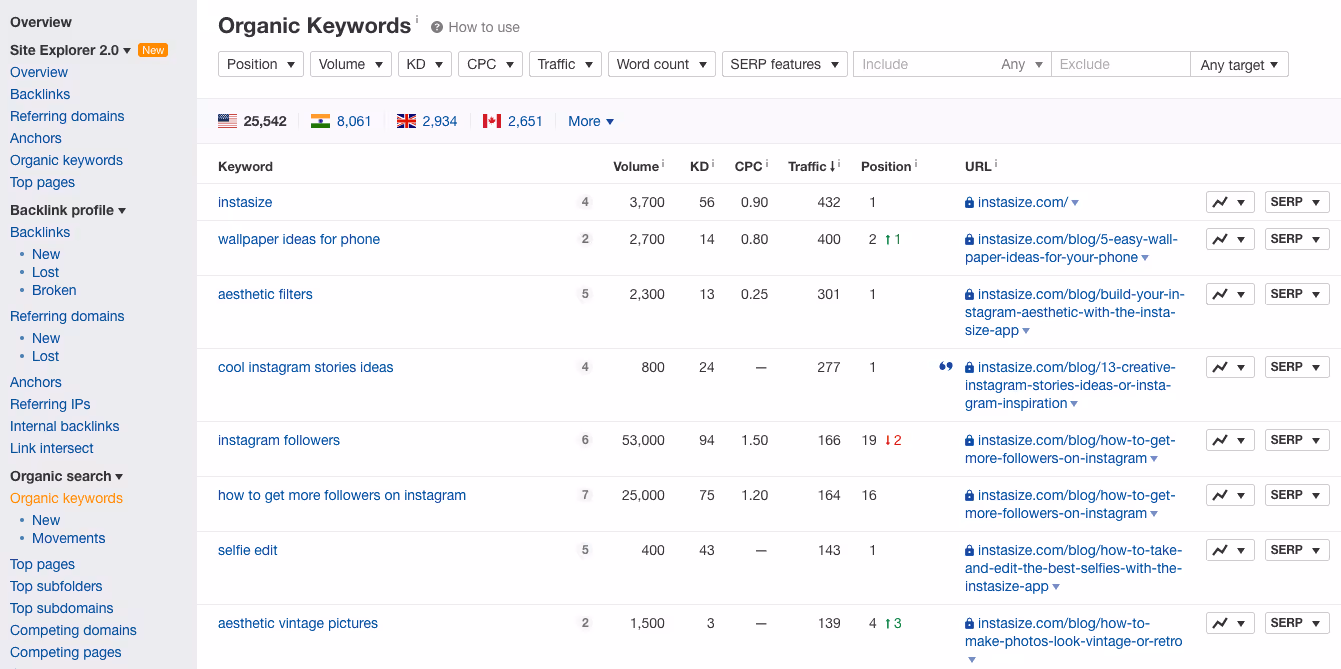This screenshot has height=669, width=1341.
Task: Open the chart icon for instasize row
Action: click(x=1230, y=202)
